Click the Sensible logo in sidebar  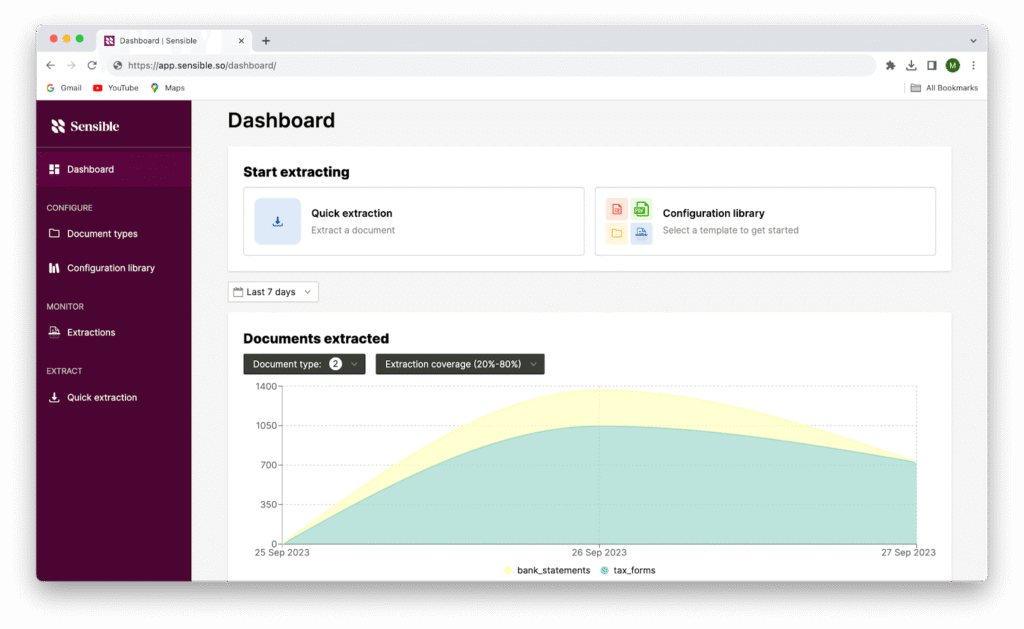pyautogui.click(x=85, y=126)
